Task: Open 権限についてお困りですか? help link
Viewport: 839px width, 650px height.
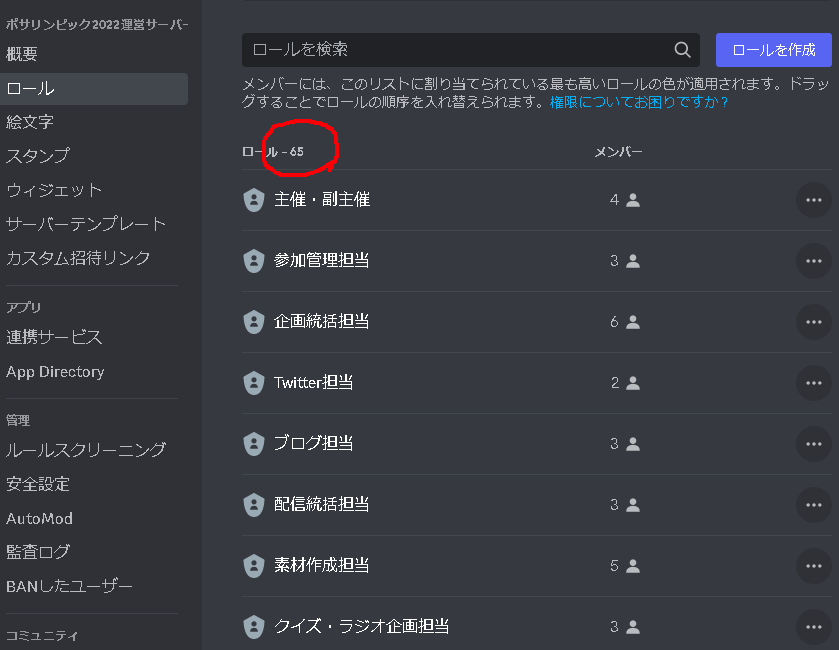Action: click(639, 102)
